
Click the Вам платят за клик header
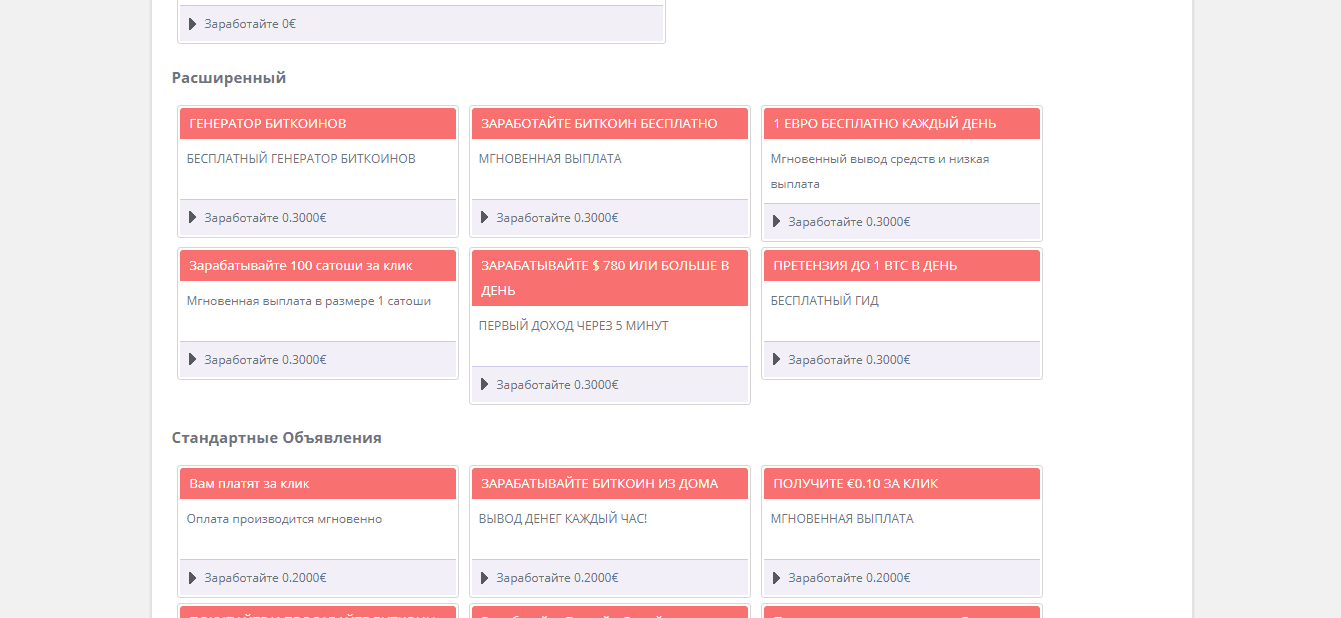click(x=250, y=484)
